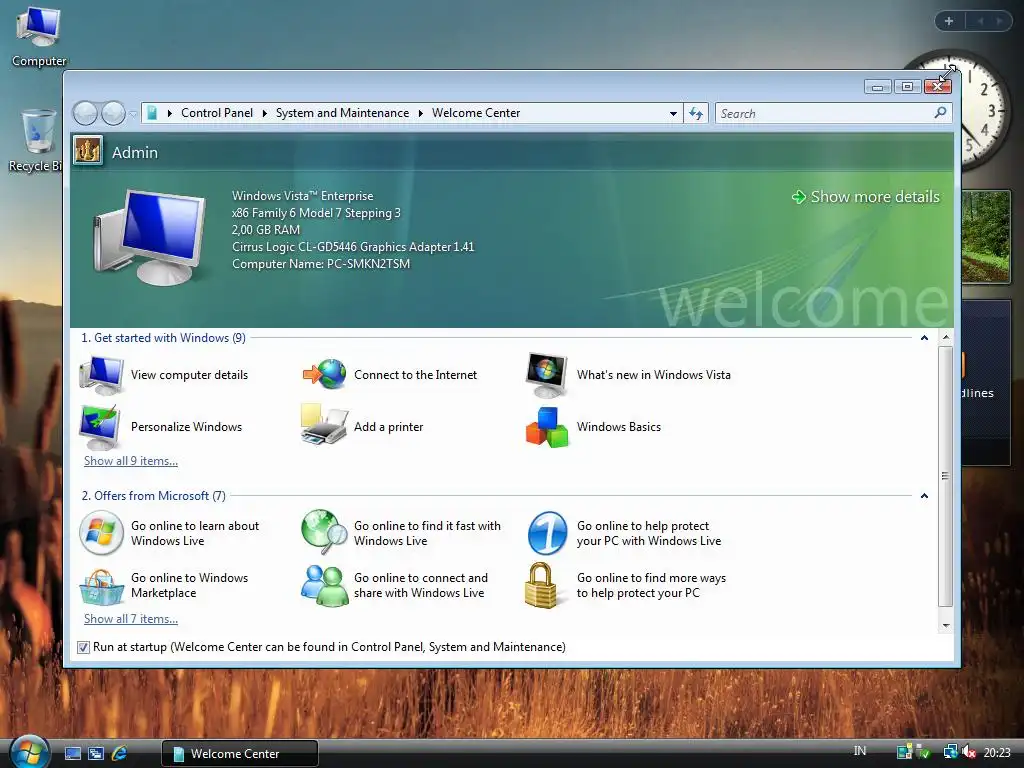Image resolution: width=1024 pixels, height=768 pixels.
Task: Select the padlock protect your PC icon
Action: pos(541,585)
